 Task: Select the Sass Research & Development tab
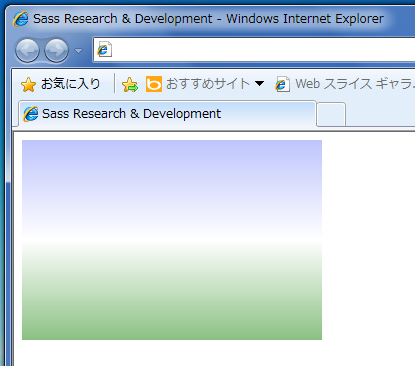click(x=167, y=114)
